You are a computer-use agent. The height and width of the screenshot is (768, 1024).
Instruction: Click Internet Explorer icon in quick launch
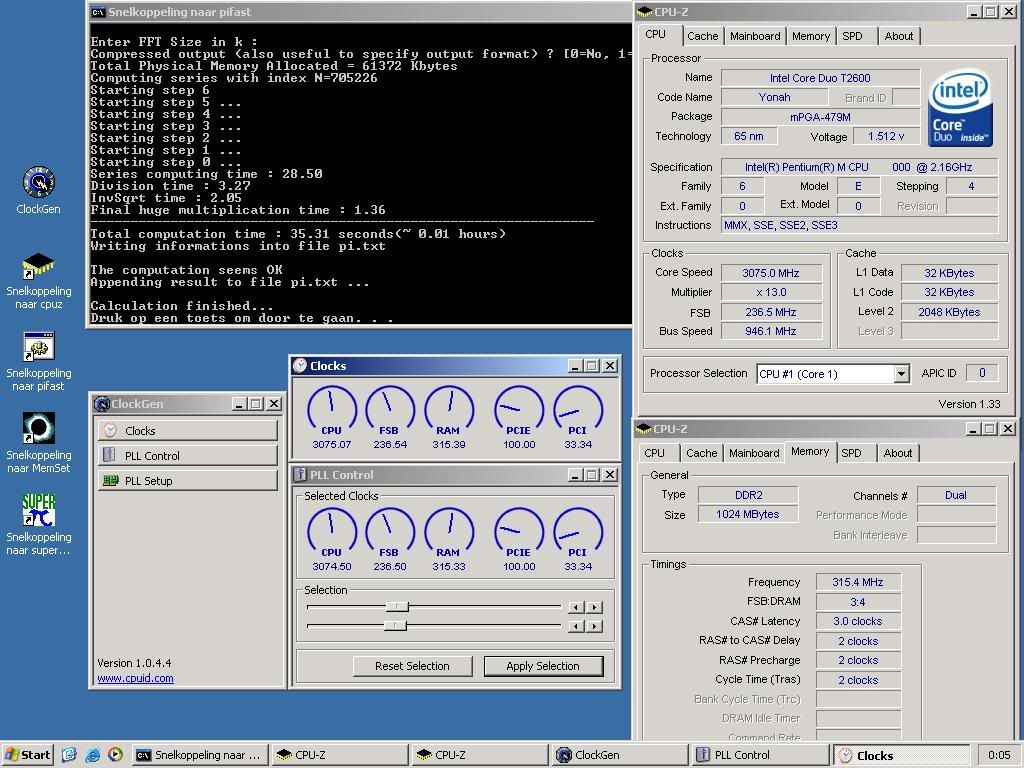(93, 755)
